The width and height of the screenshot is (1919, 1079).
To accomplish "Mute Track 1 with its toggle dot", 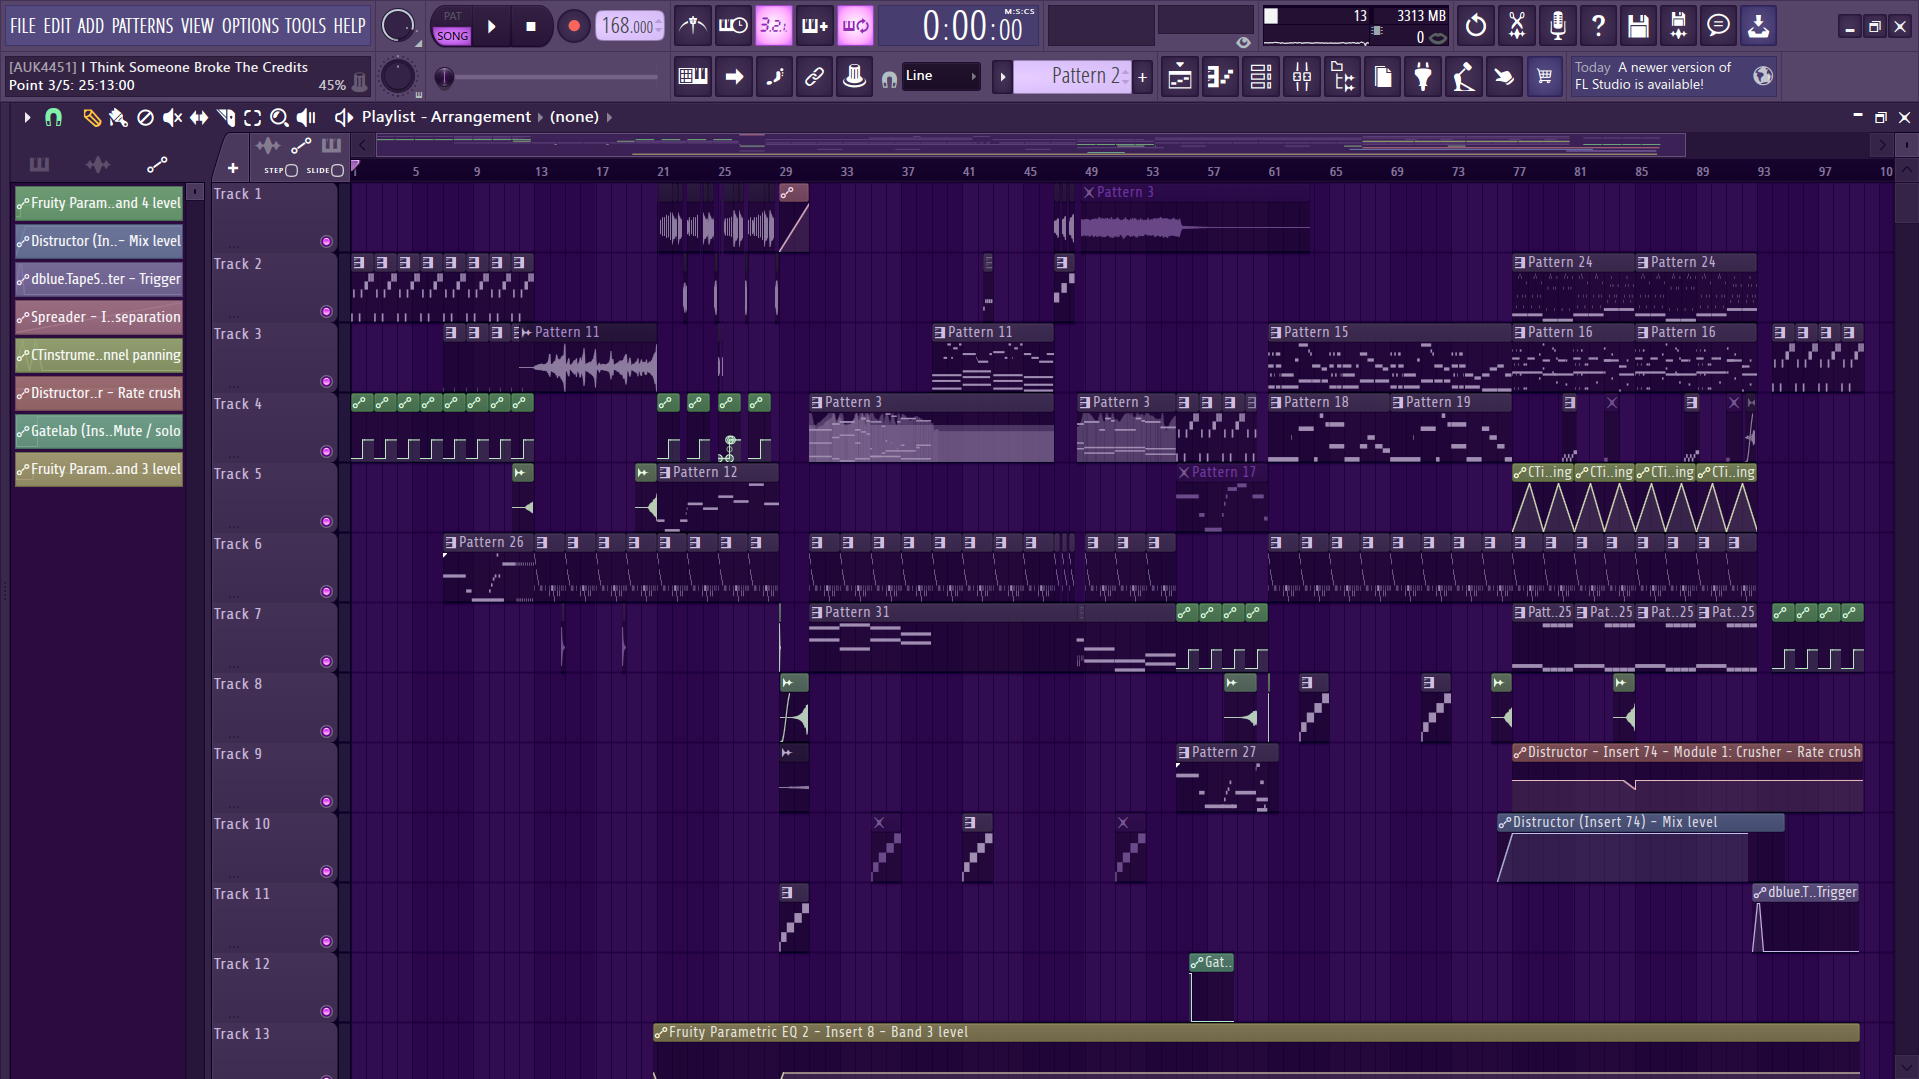I will click(326, 241).
